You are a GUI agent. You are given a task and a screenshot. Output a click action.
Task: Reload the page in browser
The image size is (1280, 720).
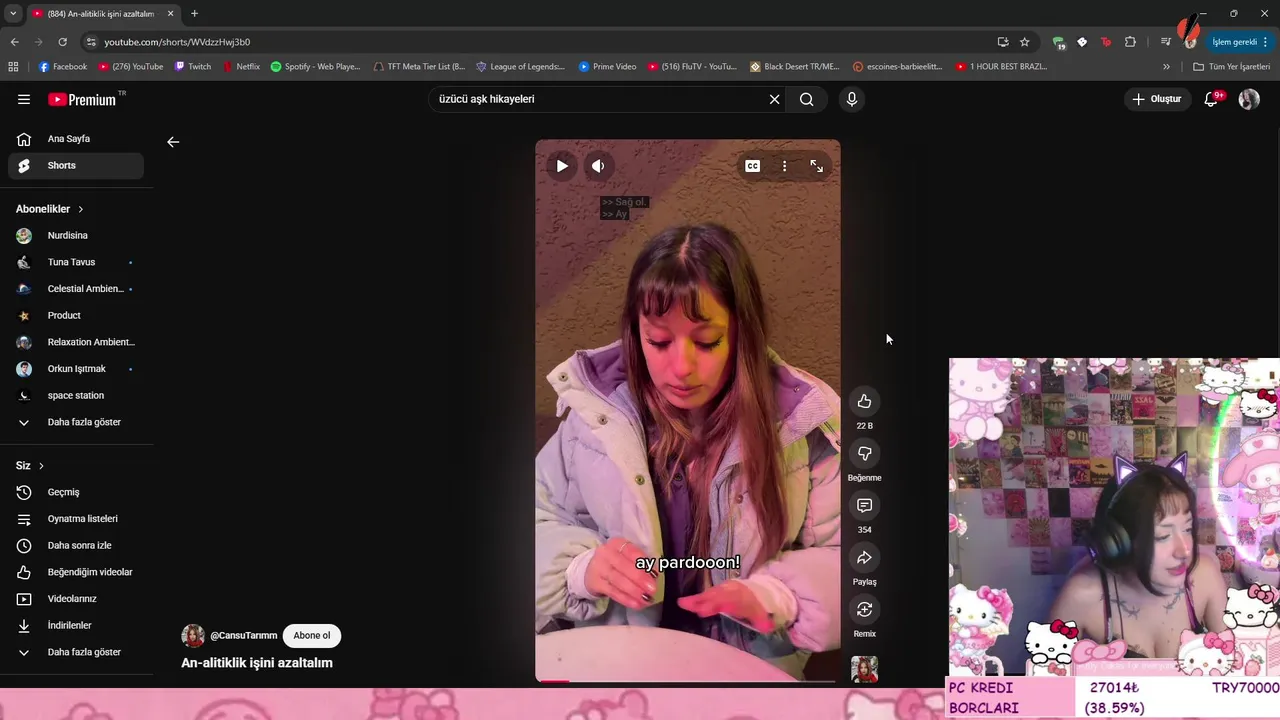pyautogui.click(x=62, y=42)
